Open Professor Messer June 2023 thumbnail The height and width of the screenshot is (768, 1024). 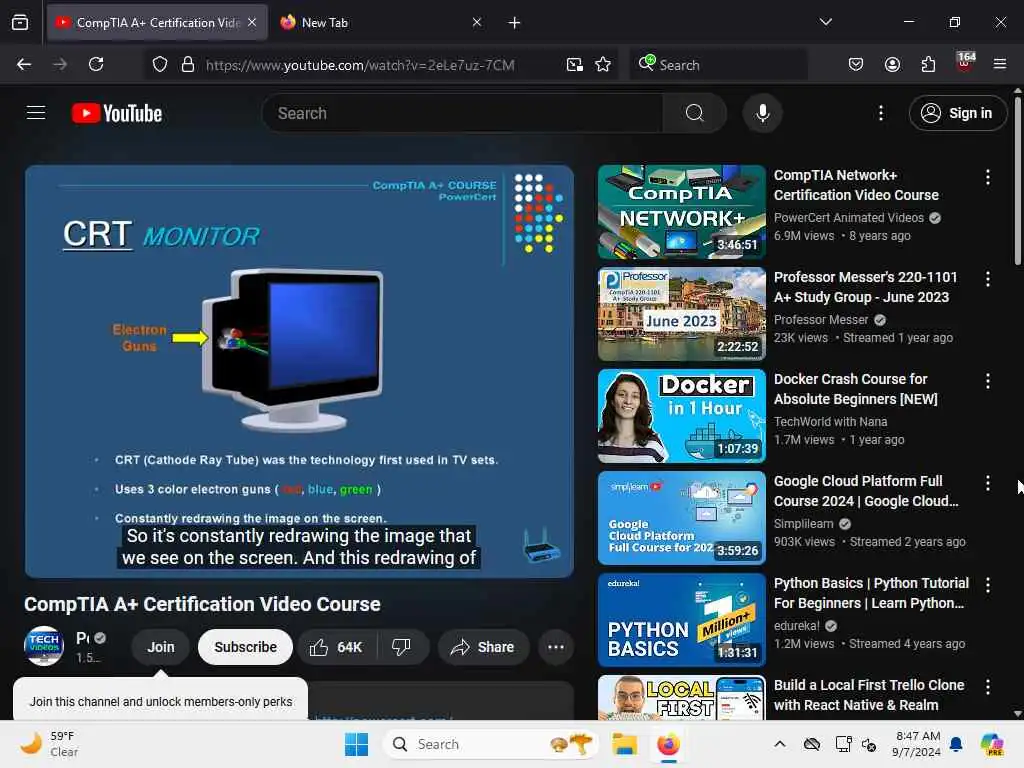tap(682, 314)
